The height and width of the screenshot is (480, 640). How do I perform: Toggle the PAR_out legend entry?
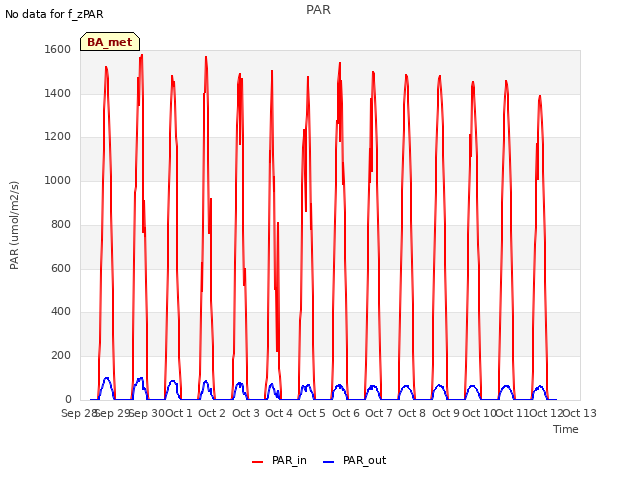click(x=355, y=460)
